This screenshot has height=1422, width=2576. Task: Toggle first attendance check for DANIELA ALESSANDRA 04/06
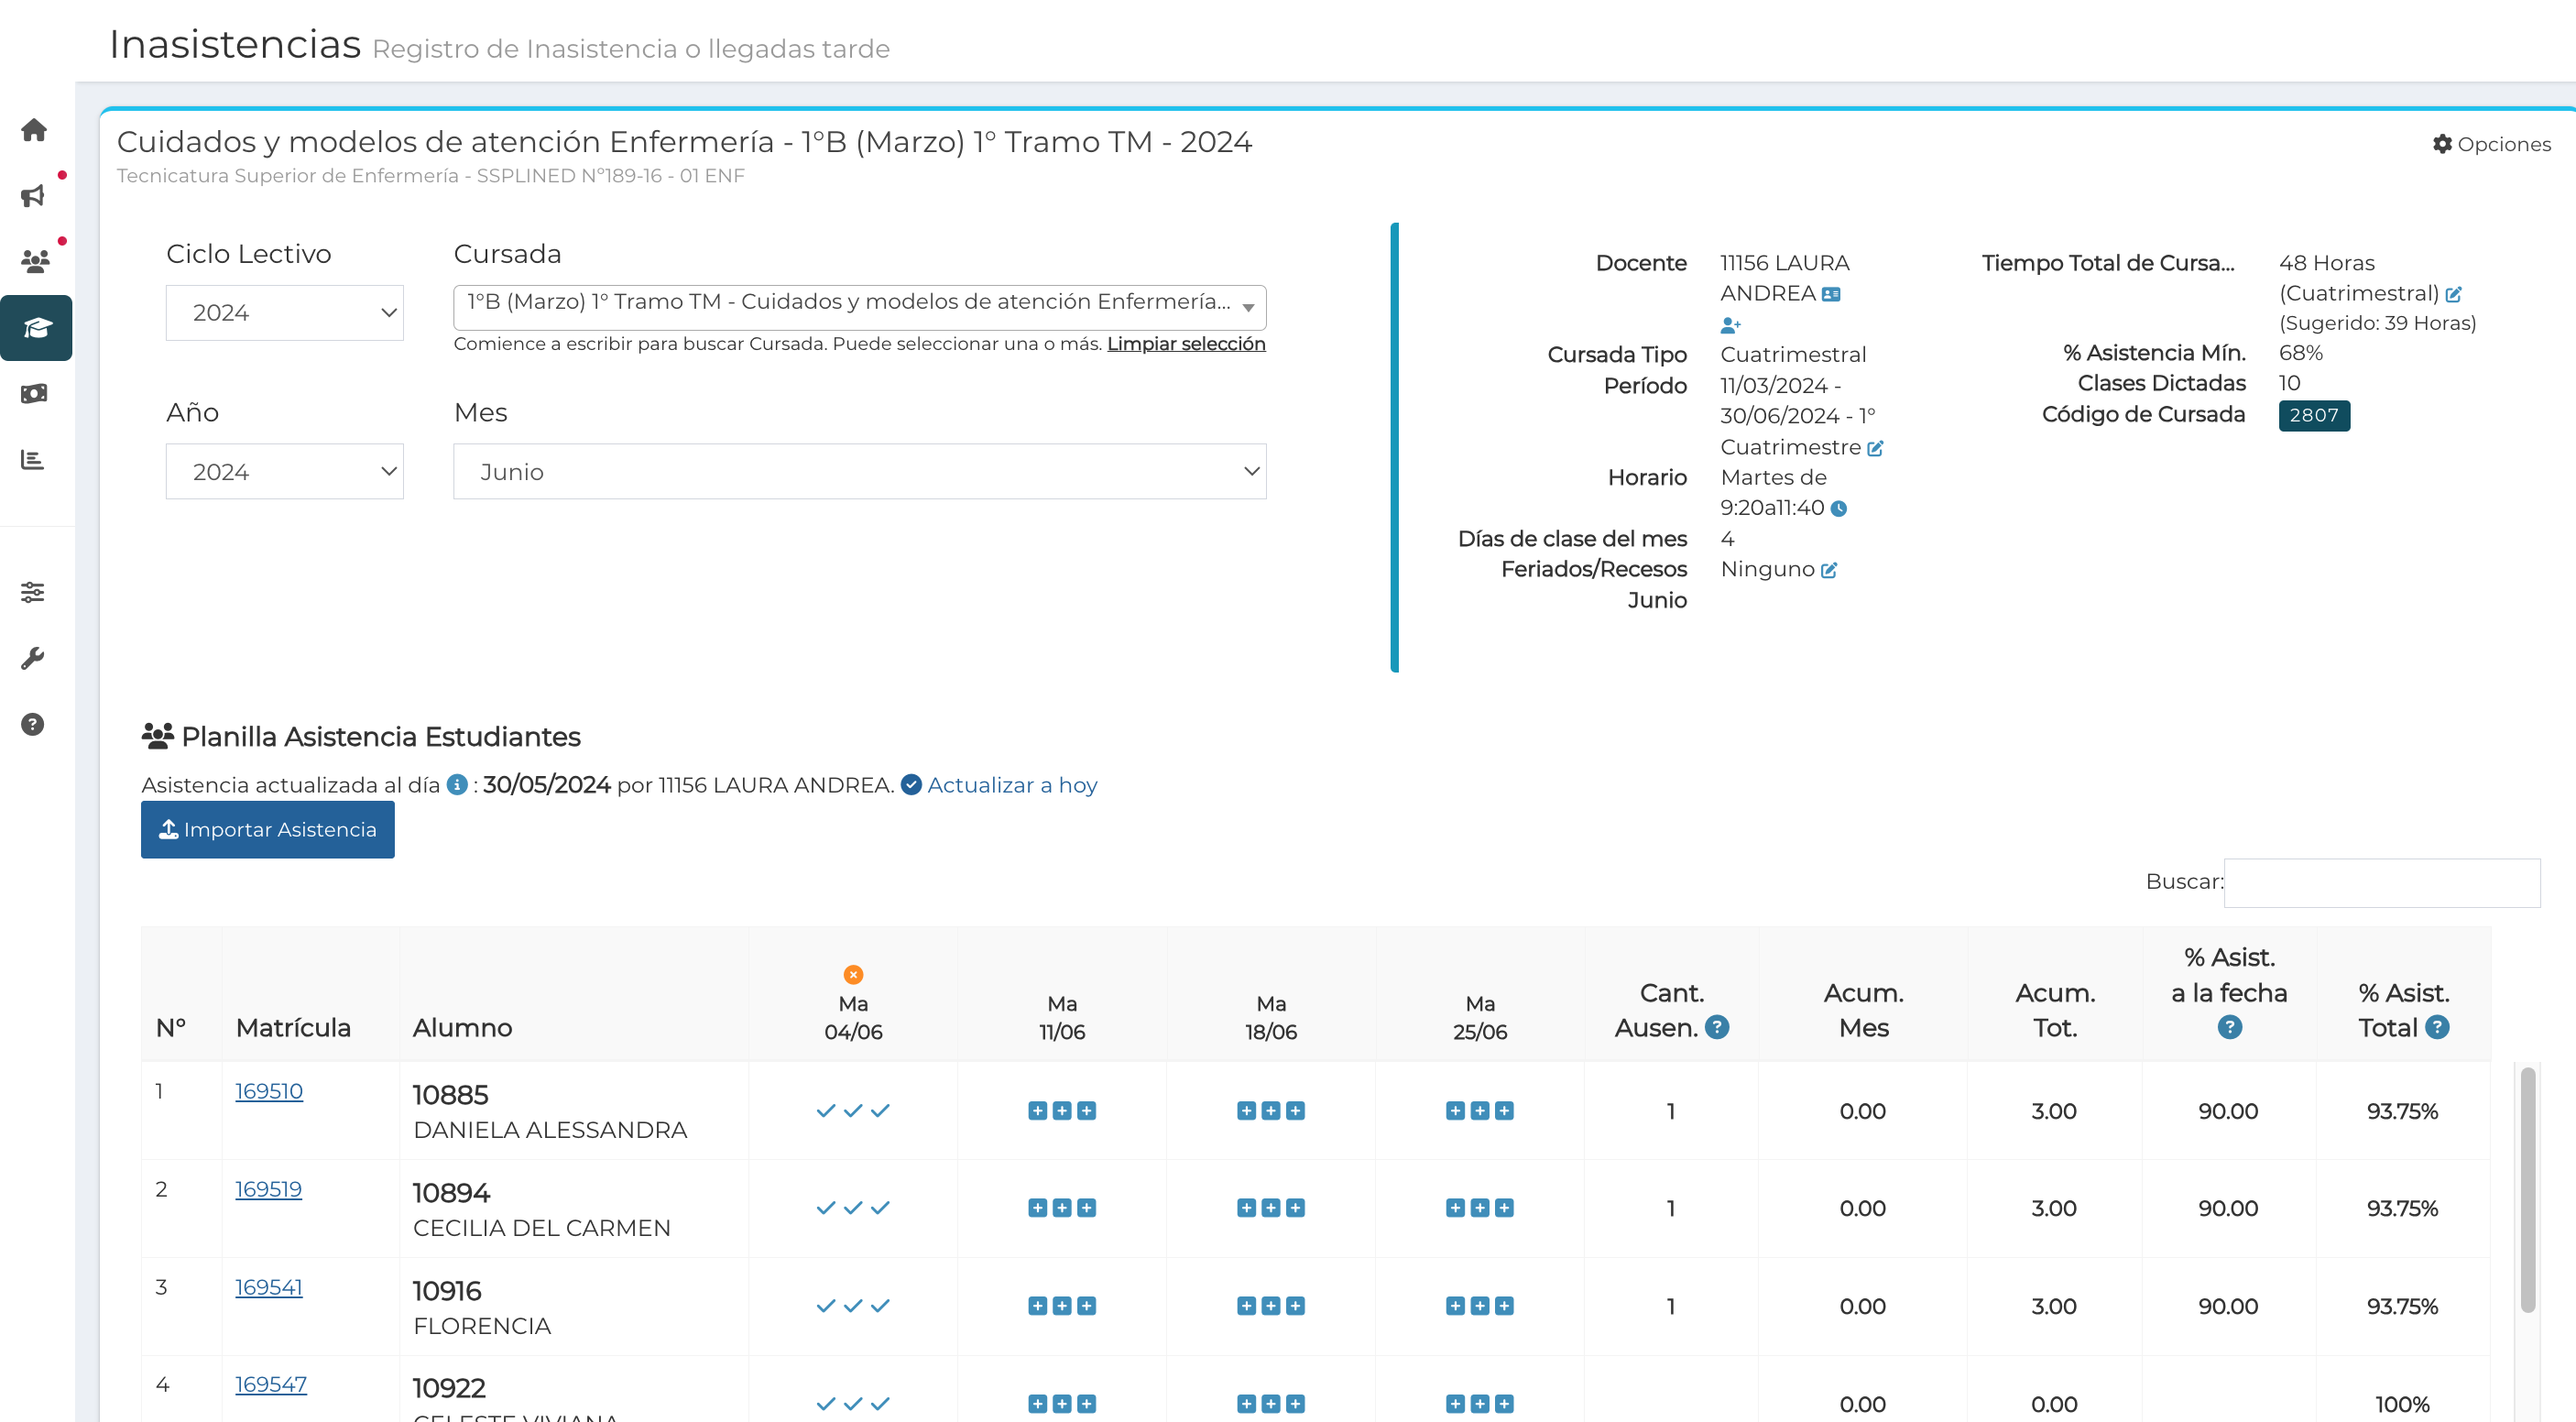tap(826, 1111)
